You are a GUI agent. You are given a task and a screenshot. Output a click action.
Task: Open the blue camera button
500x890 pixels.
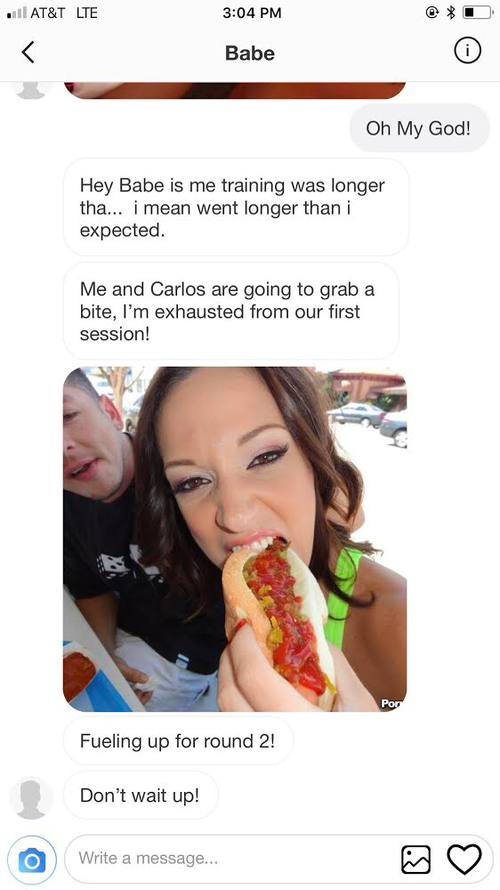click(32, 860)
